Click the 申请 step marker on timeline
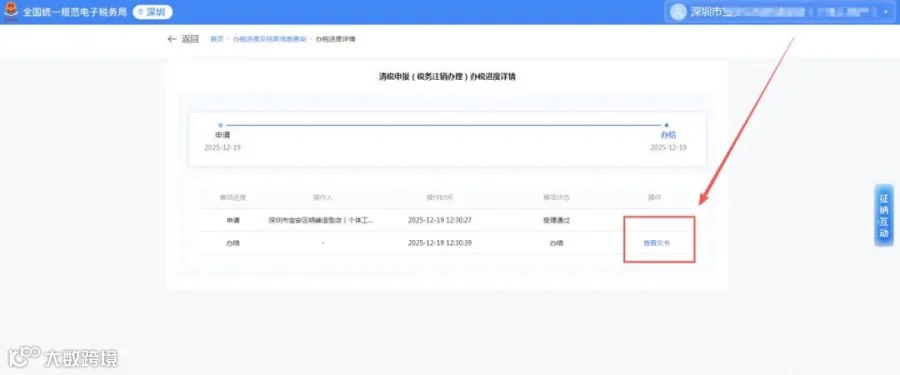Screen dimensions: 900x375 pos(220,125)
